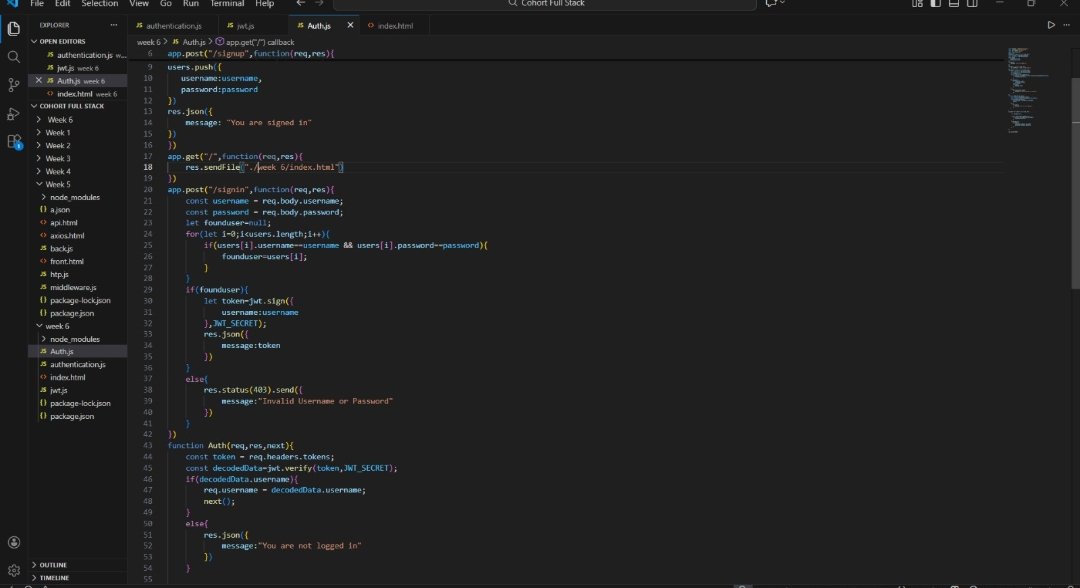Screen dimensions: 1080x588
Task: Expand the Week 2 folder
Action: pos(57,145)
